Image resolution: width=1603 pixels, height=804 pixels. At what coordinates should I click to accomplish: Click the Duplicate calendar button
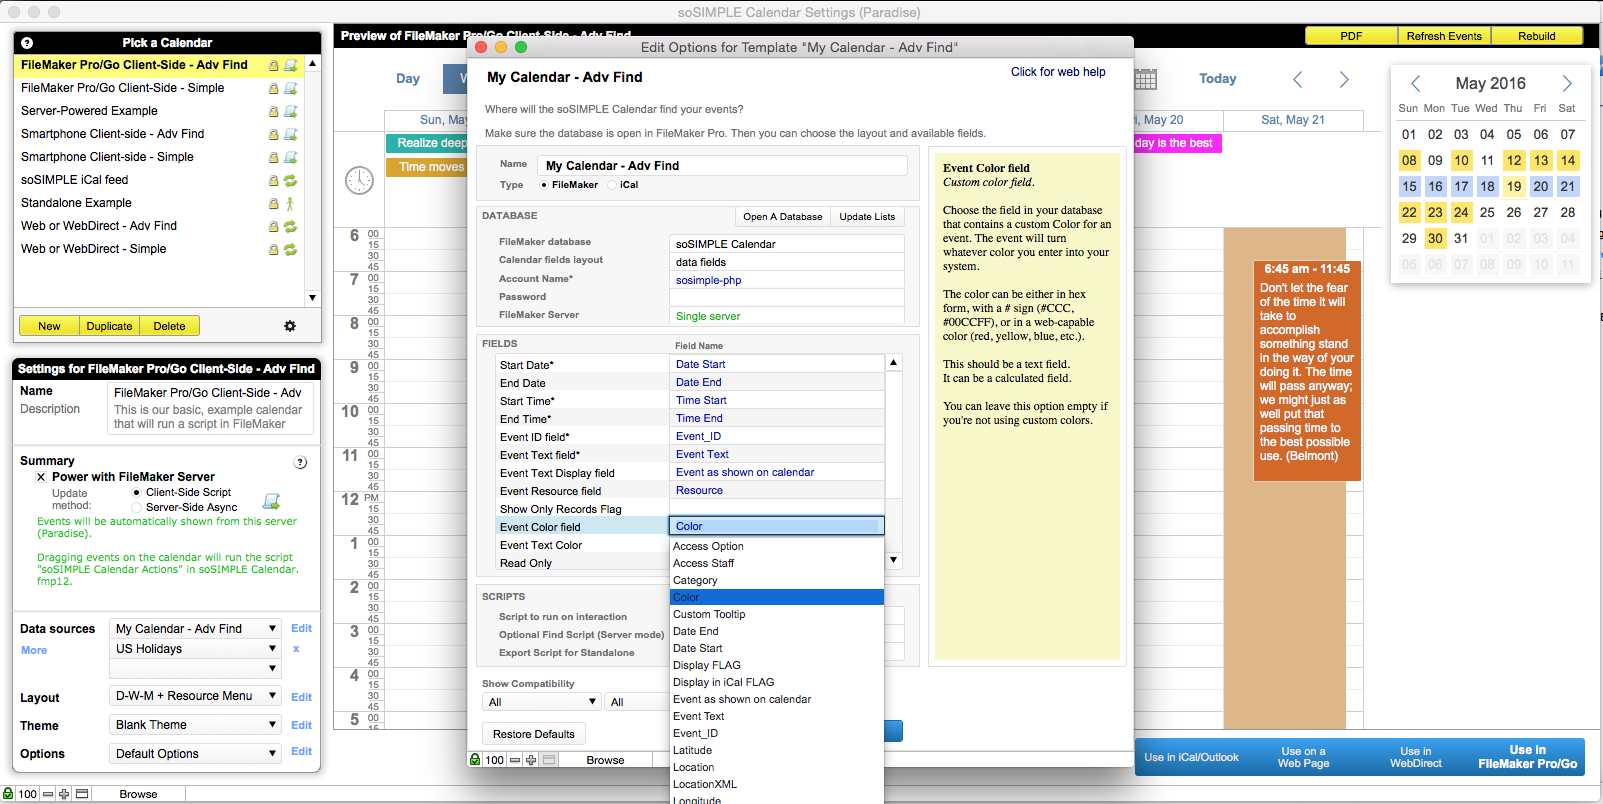click(x=109, y=326)
